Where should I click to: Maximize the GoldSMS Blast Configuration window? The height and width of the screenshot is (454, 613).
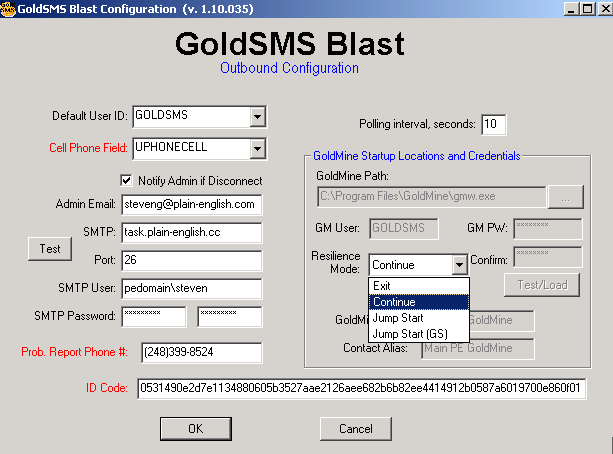point(588,9)
